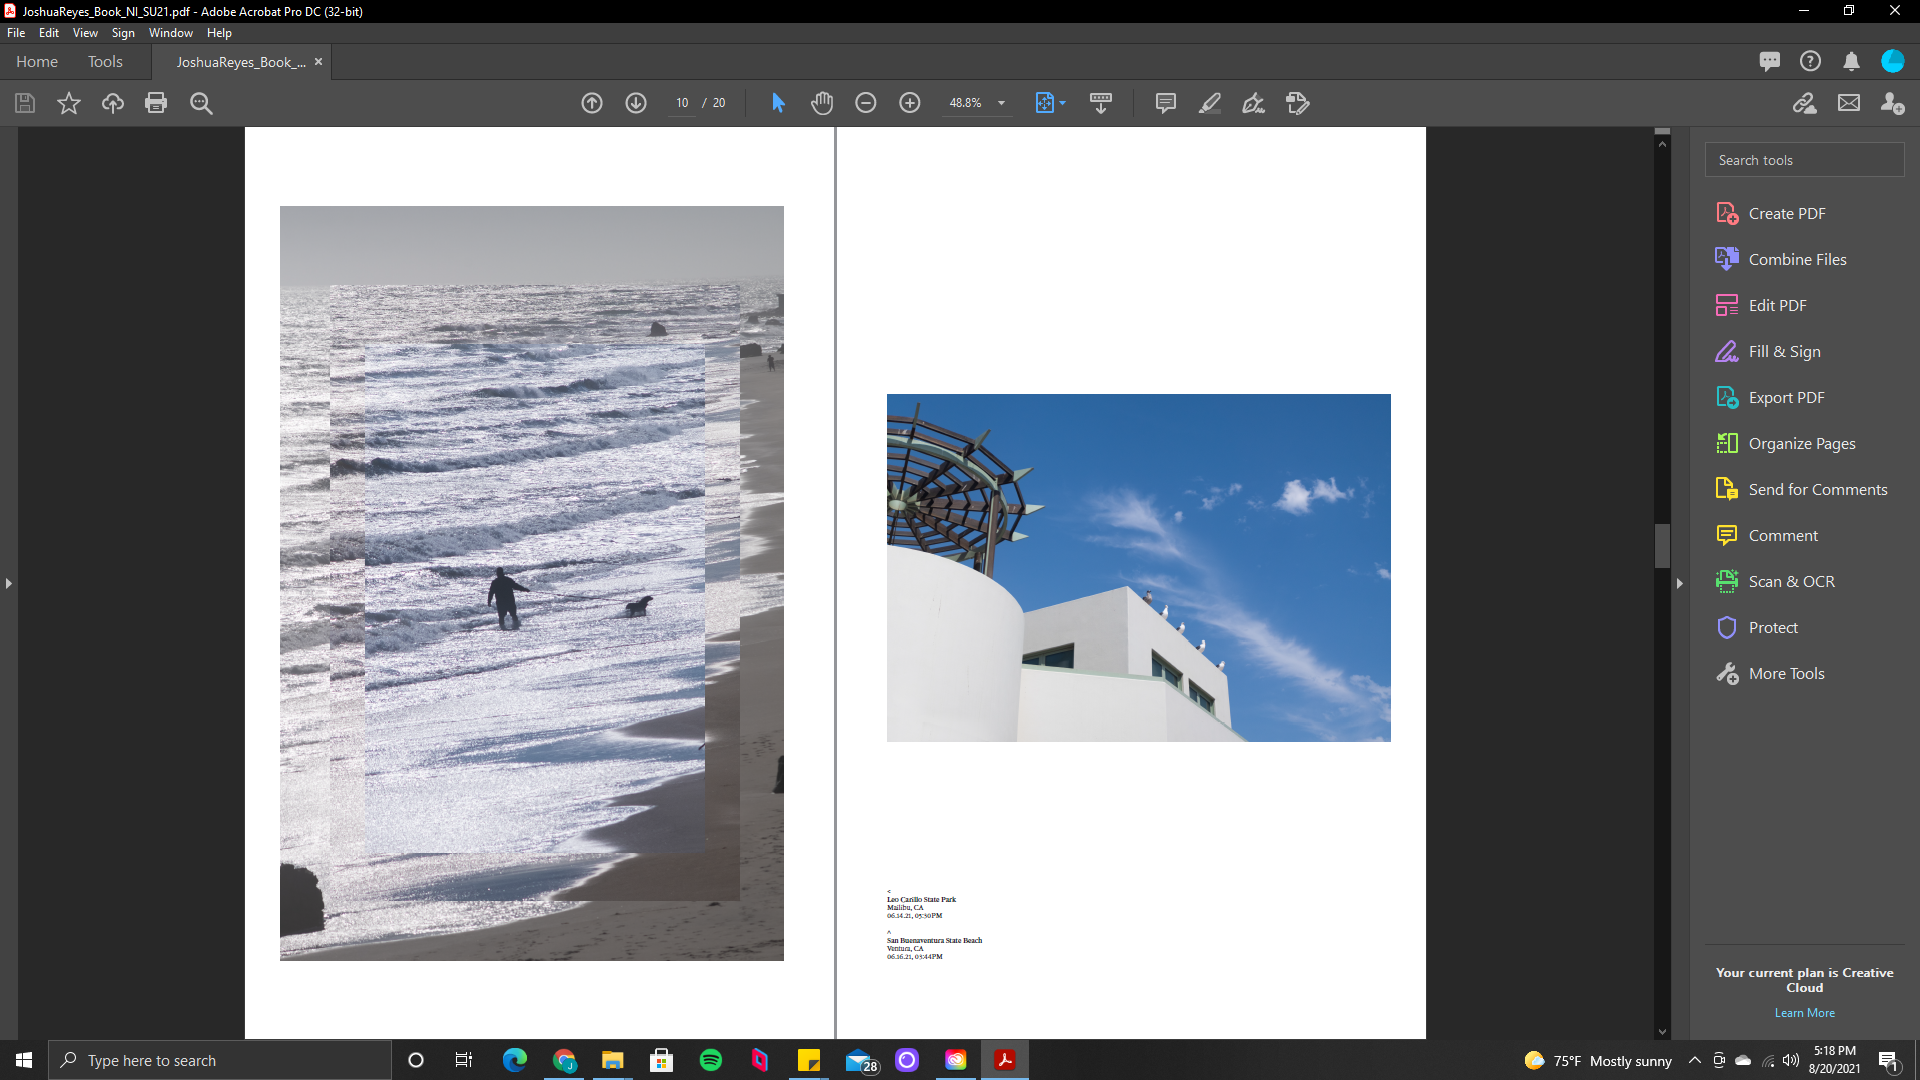Click the Search tools field
The height and width of the screenshot is (1080, 1920).
click(x=1804, y=160)
